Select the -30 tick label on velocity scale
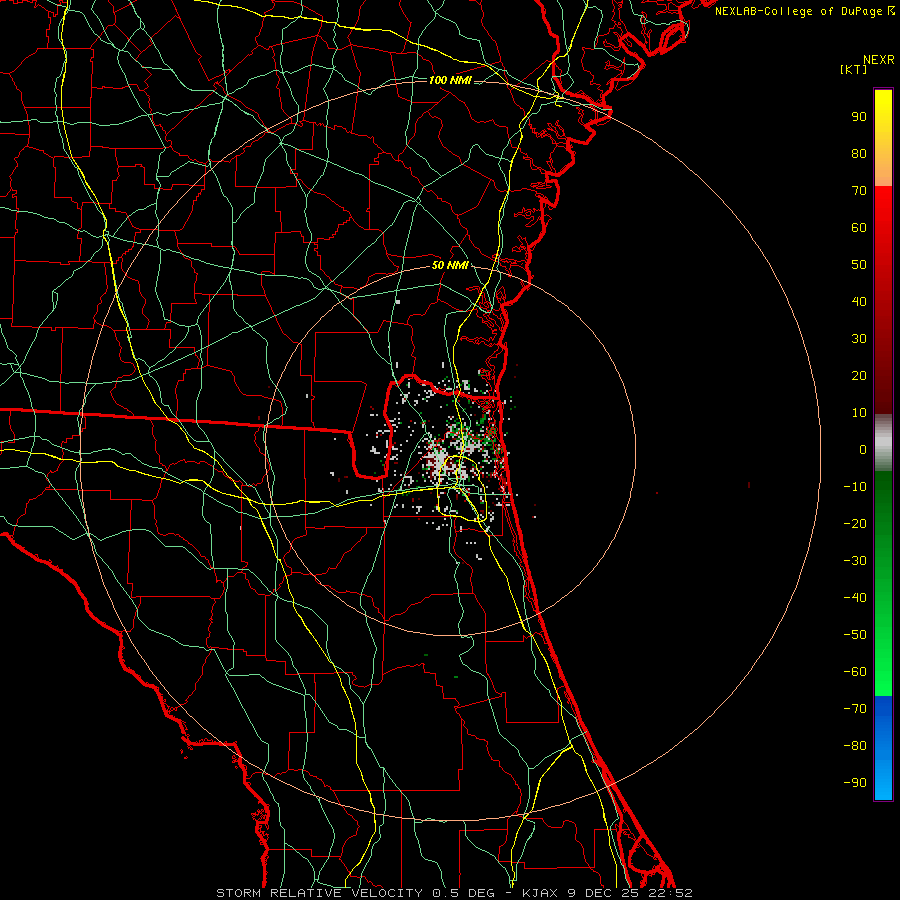The height and width of the screenshot is (900, 900). tap(855, 561)
